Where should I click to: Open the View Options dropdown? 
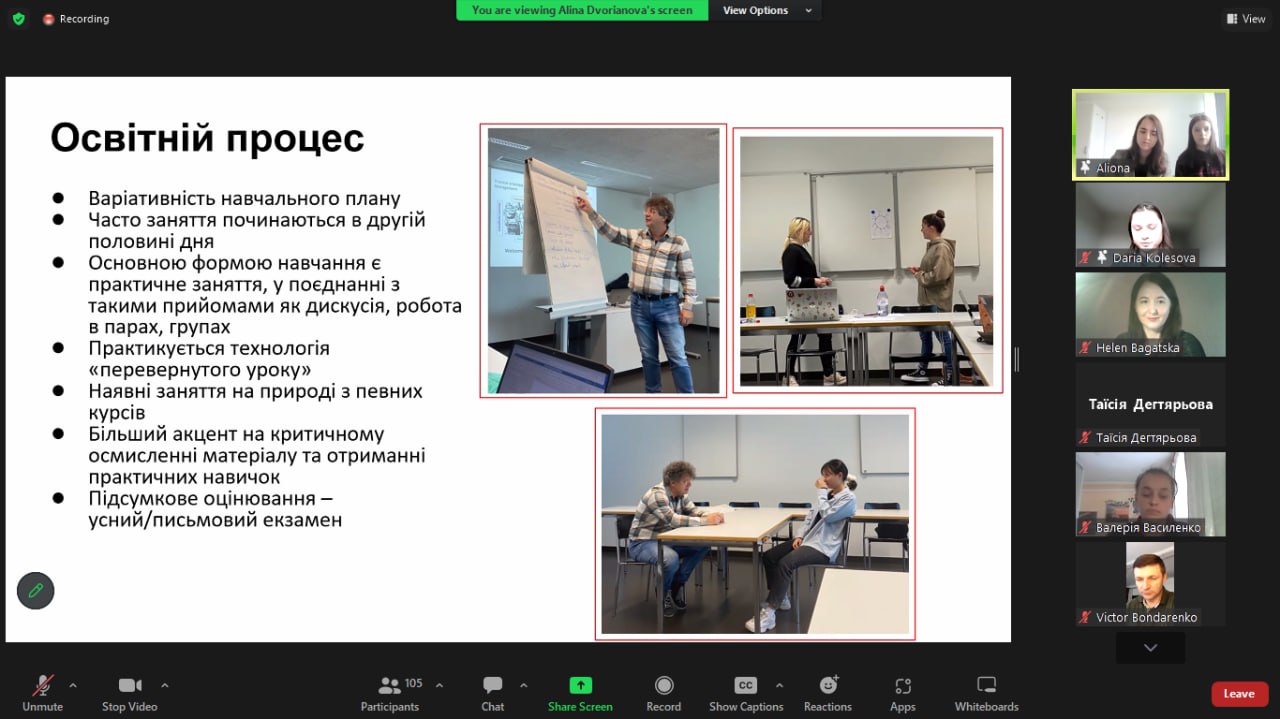tap(767, 10)
